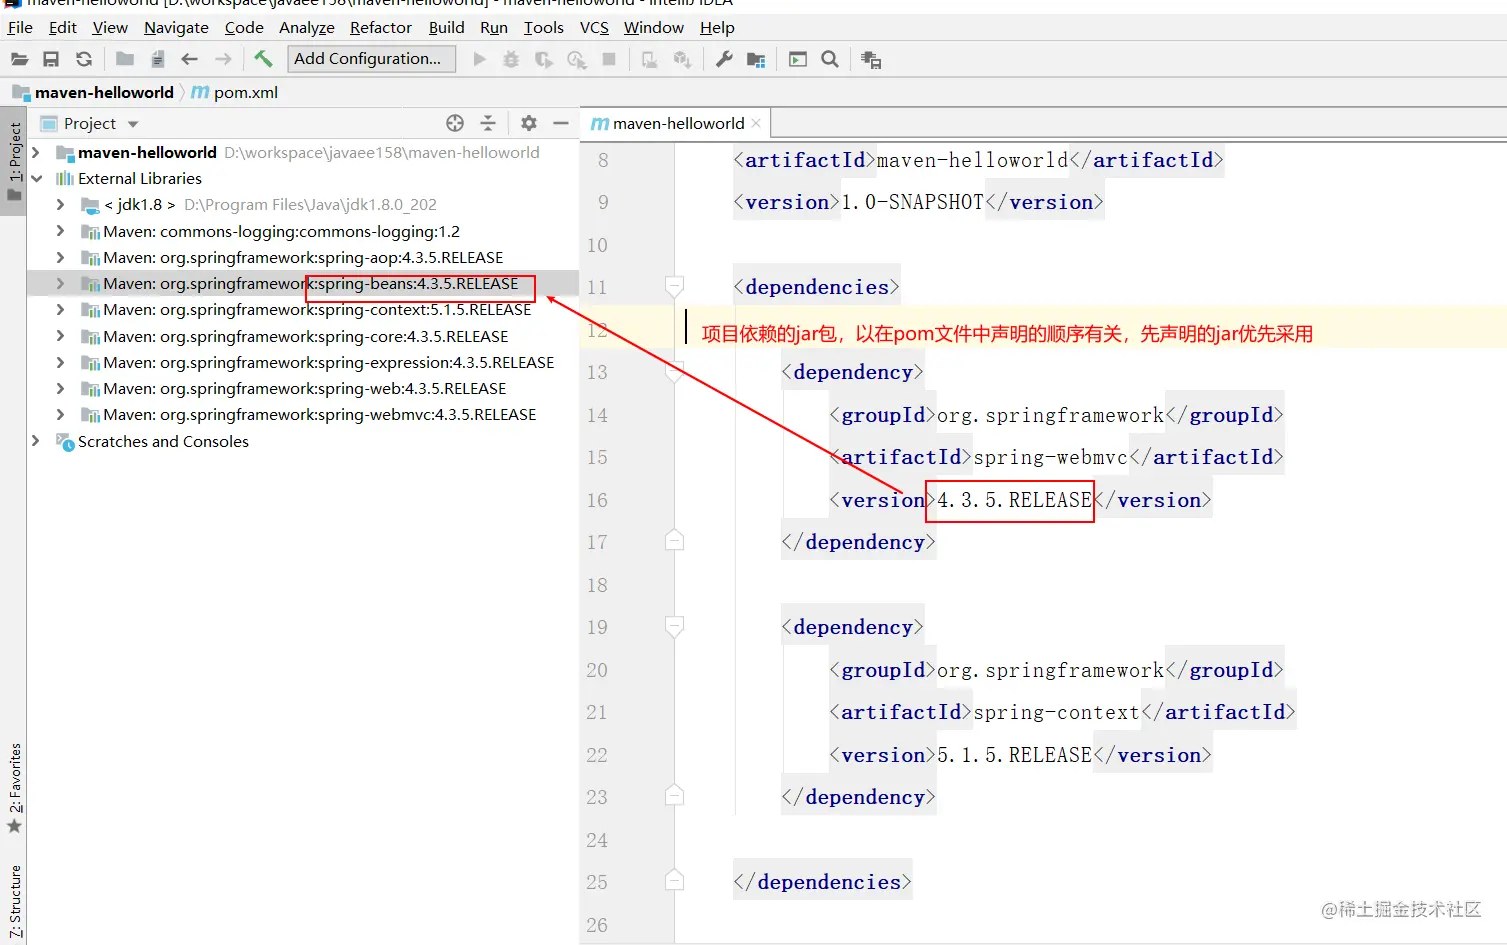Click the Back navigation arrow
1507x945 pixels.
(189, 60)
